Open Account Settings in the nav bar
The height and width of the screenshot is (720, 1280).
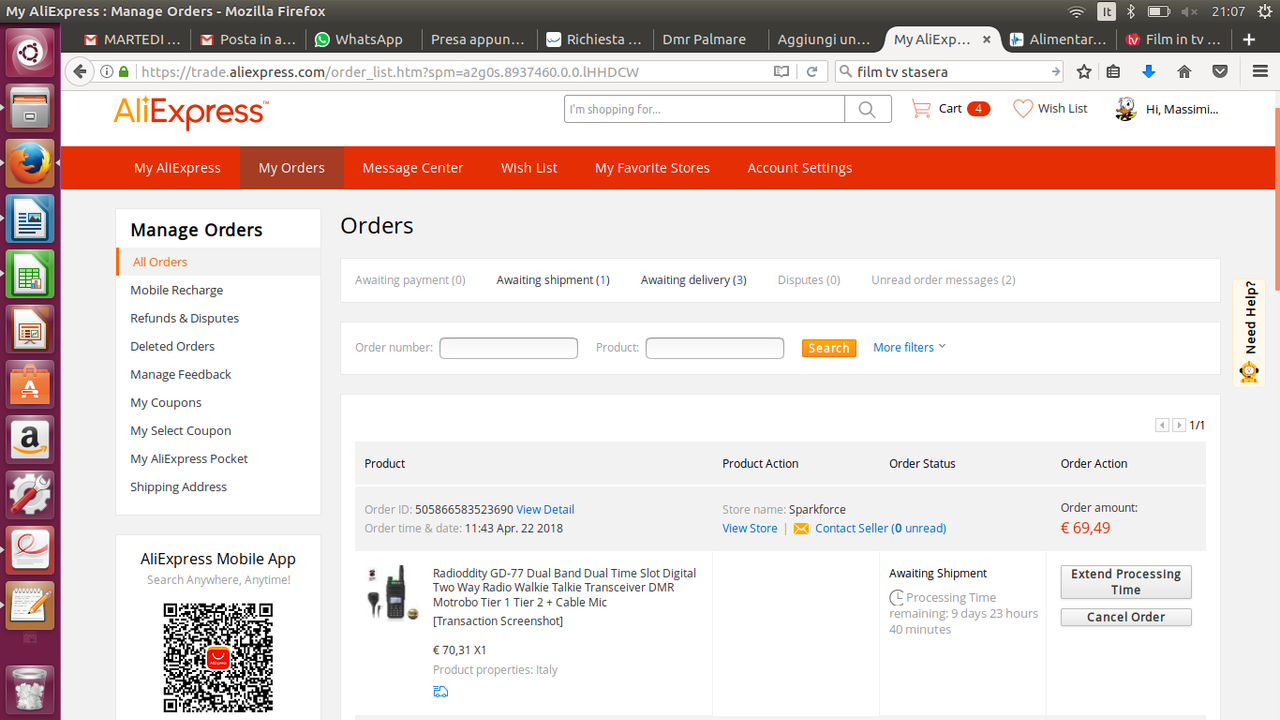coord(800,168)
